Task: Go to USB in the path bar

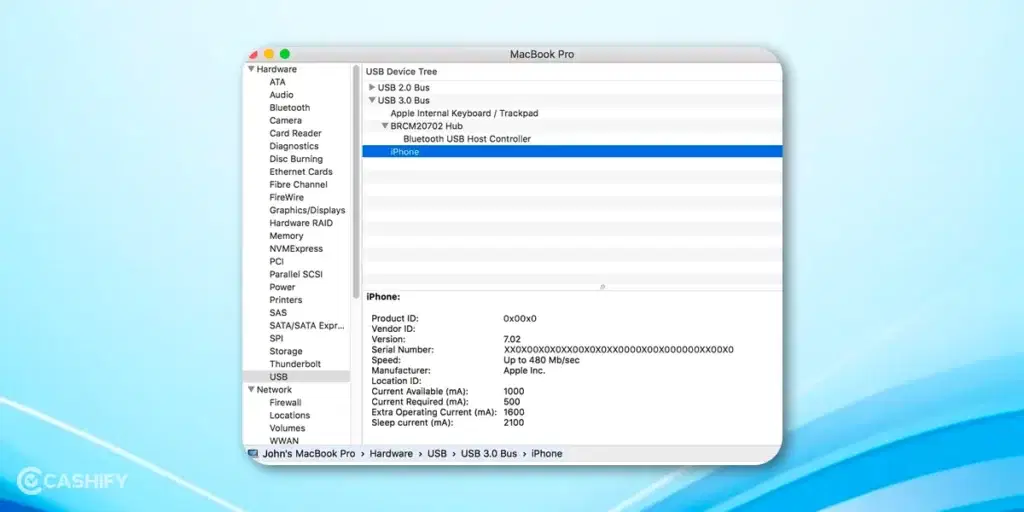Action: [437, 453]
